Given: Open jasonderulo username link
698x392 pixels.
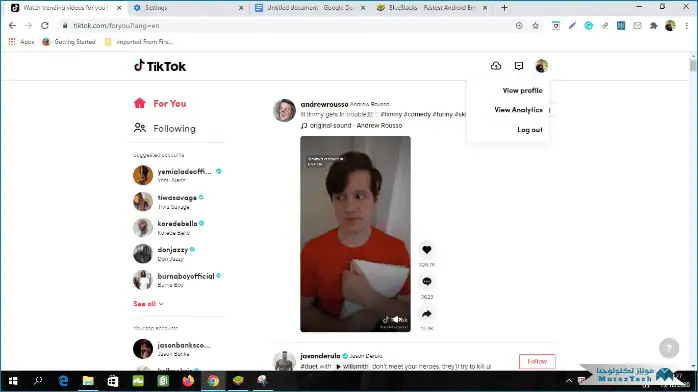Looking at the screenshot, I should [x=320, y=356].
